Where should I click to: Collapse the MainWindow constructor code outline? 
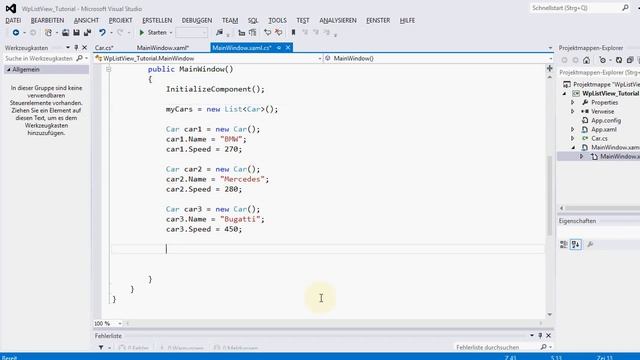[108, 69]
